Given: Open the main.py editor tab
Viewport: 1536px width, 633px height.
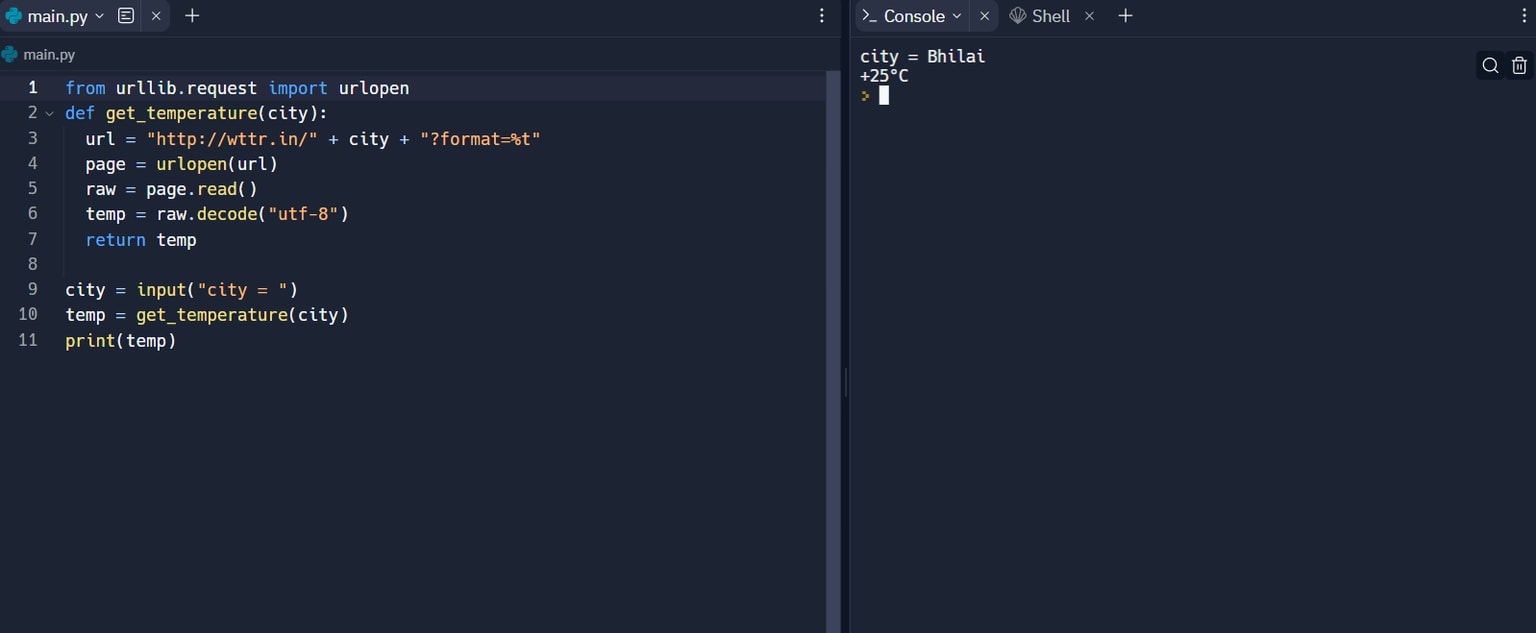Looking at the screenshot, I should (x=57, y=16).
